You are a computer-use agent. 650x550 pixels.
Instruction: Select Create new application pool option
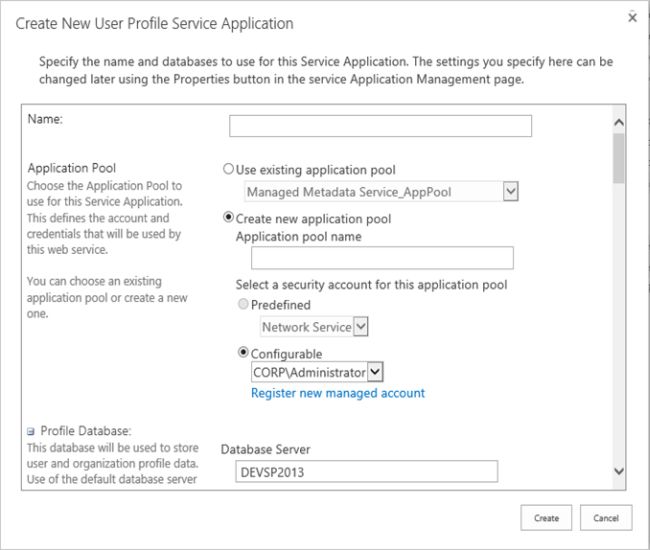pyautogui.click(x=229, y=218)
